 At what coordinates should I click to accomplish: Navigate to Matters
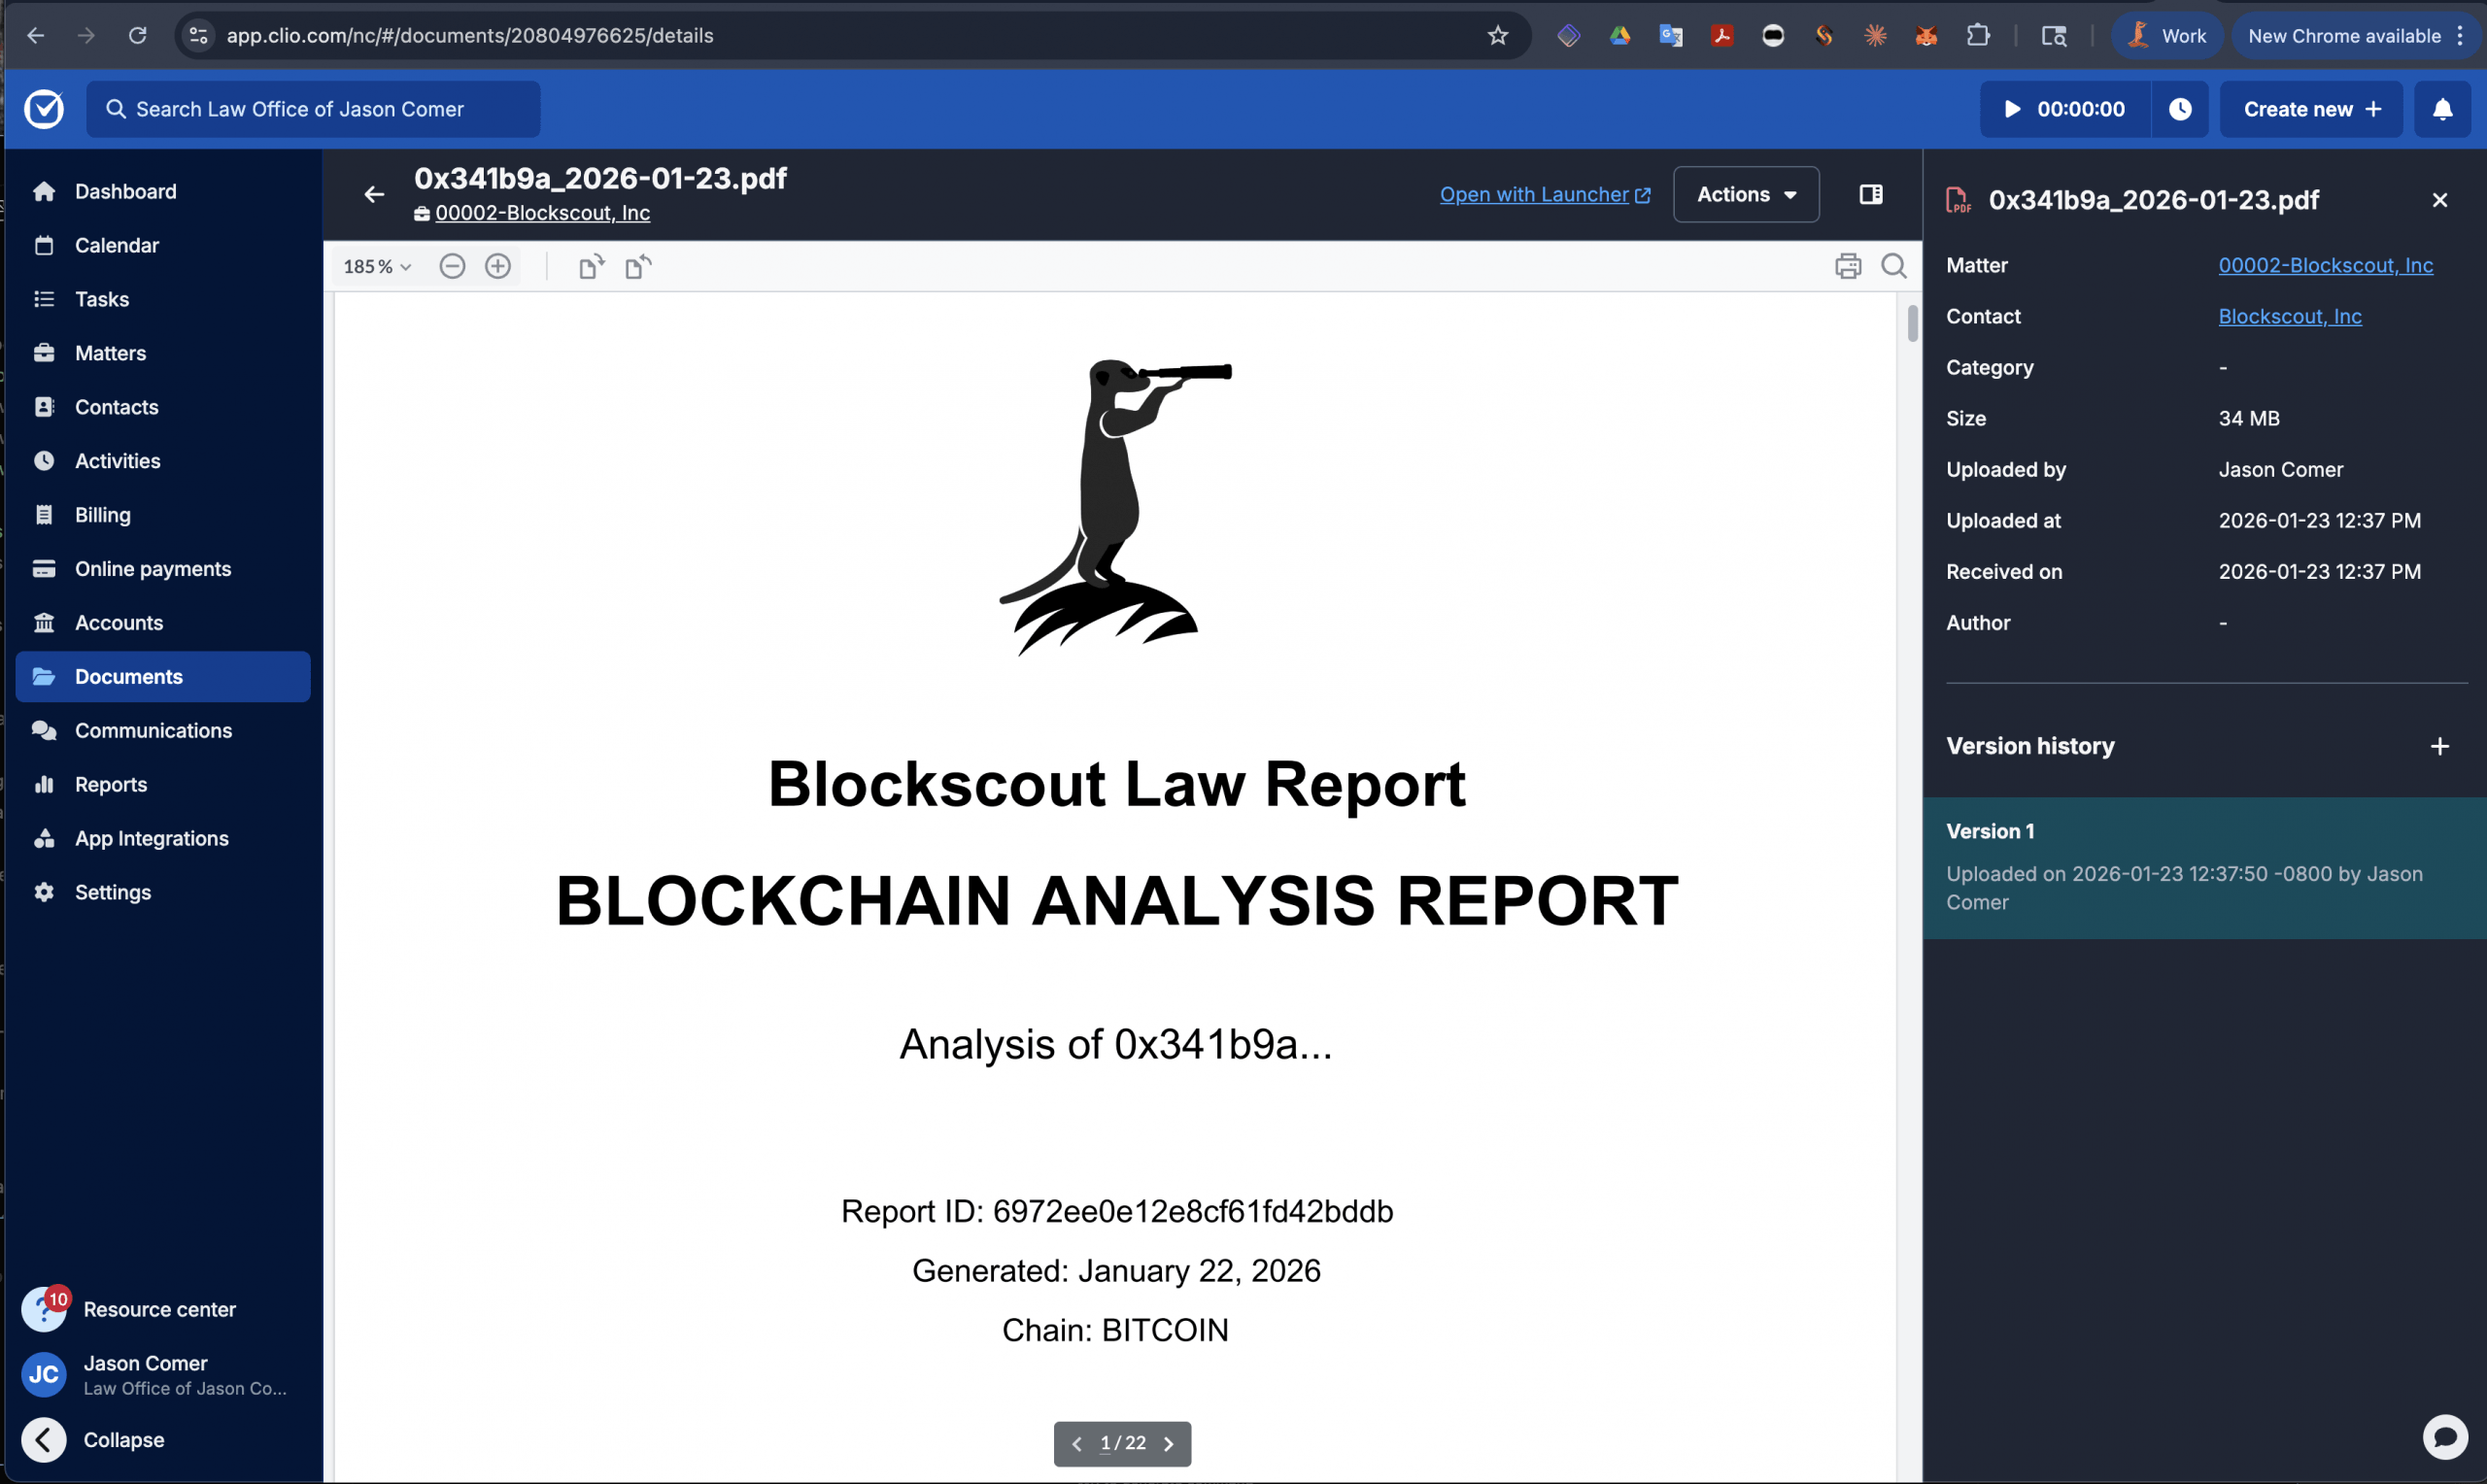point(163,353)
